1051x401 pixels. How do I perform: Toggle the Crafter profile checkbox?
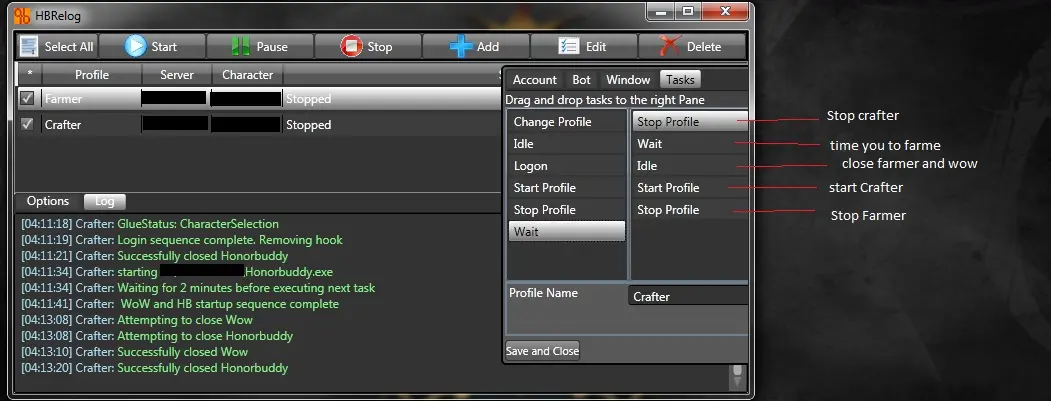(x=28, y=125)
